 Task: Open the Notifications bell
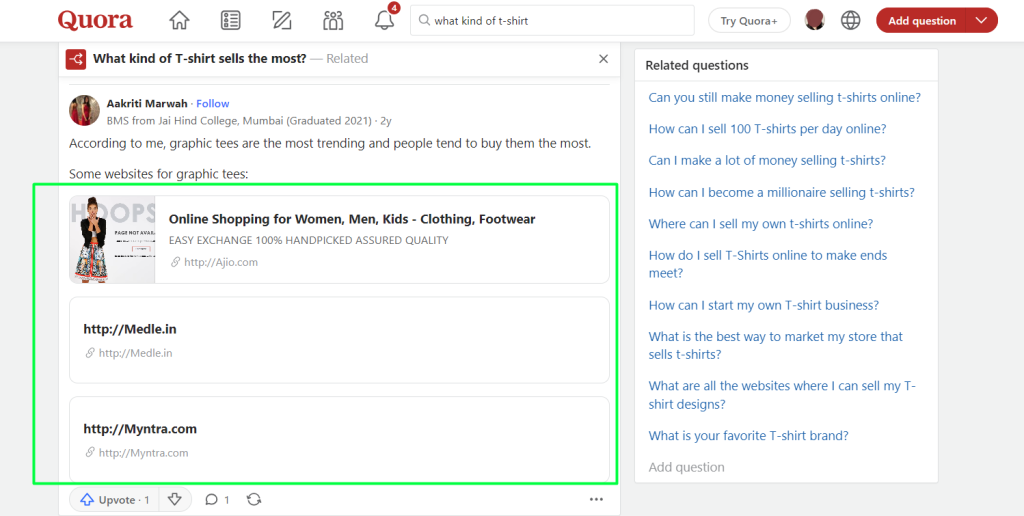[x=384, y=20]
